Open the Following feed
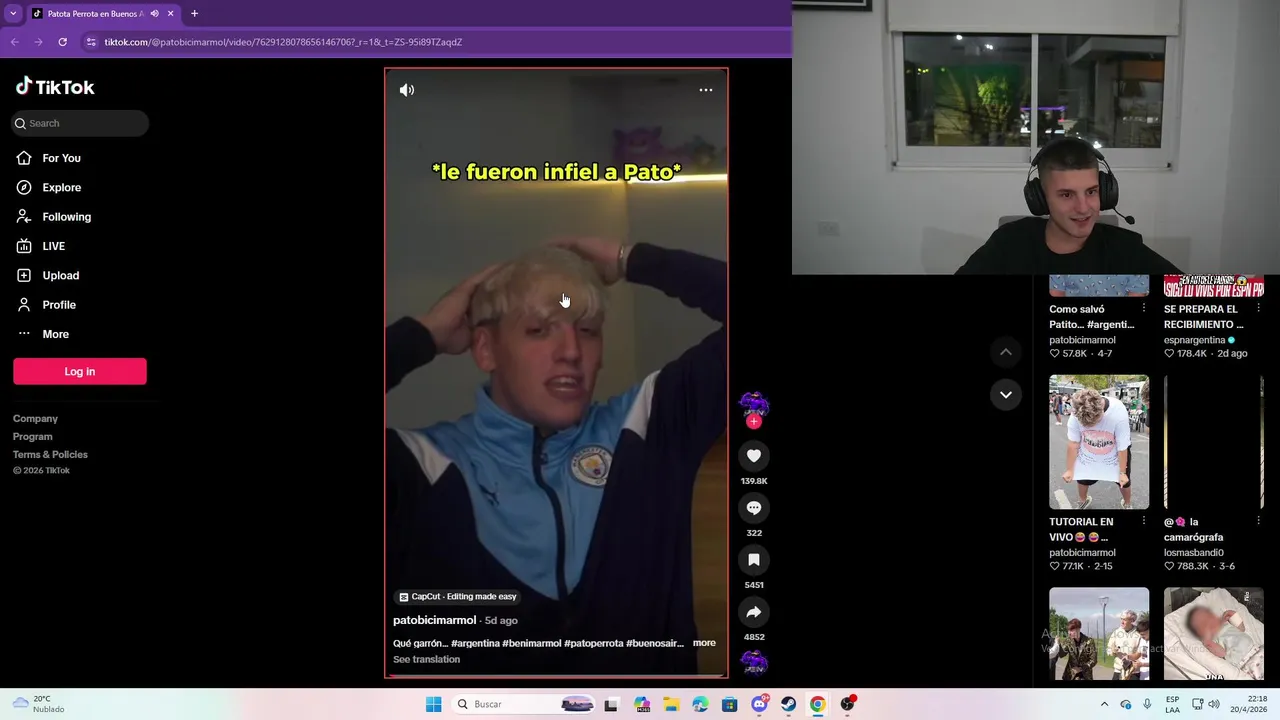Image resolution: width=1280 pixels, height=720 pixels. [66, 217]
